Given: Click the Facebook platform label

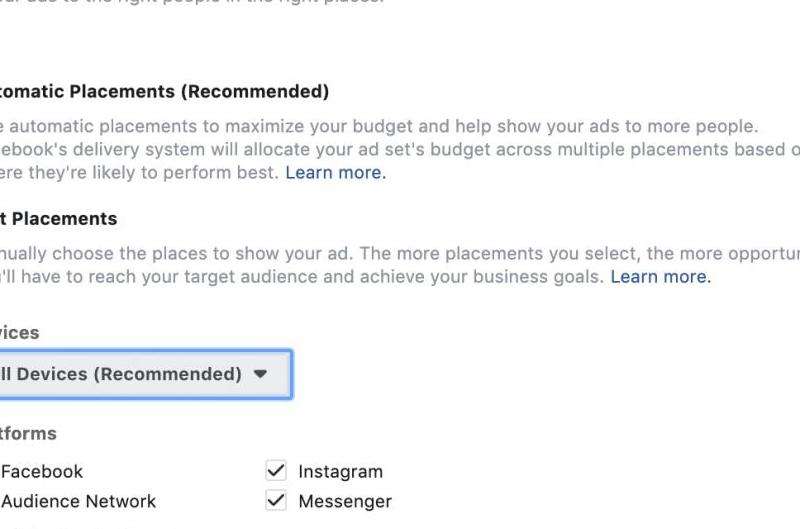Looking at the screenshot, I should [42, 471].
